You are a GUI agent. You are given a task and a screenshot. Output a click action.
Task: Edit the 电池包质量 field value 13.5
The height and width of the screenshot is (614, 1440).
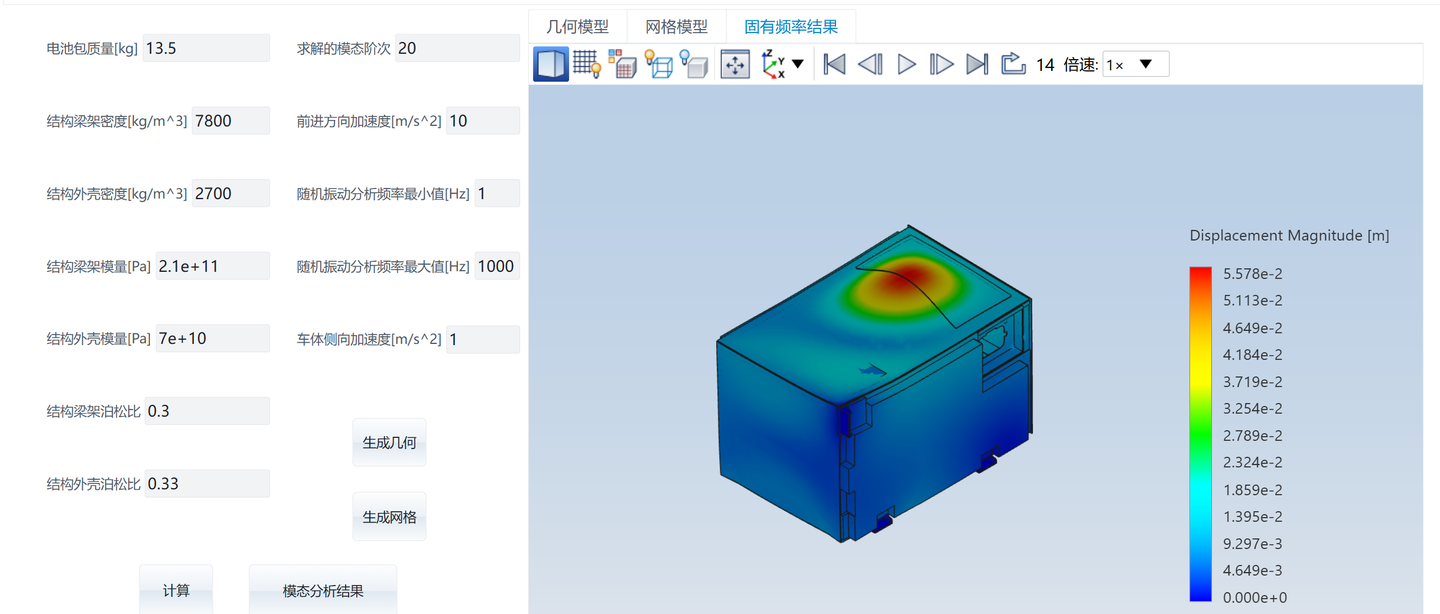(206, 48)
